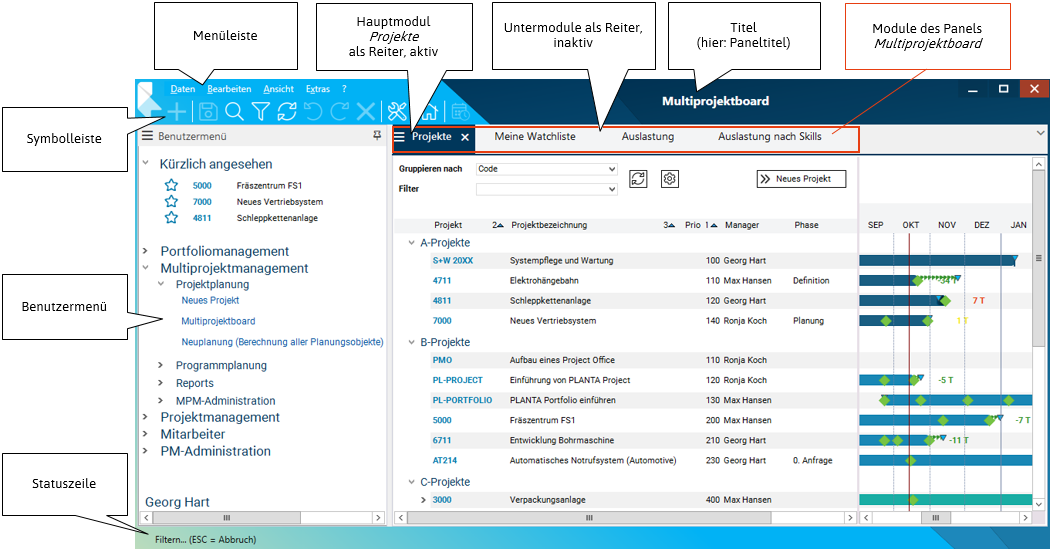This screenshot has width=1050, height=549.
Task: Open the Bearbeiten menu
Action: [229, 89]
